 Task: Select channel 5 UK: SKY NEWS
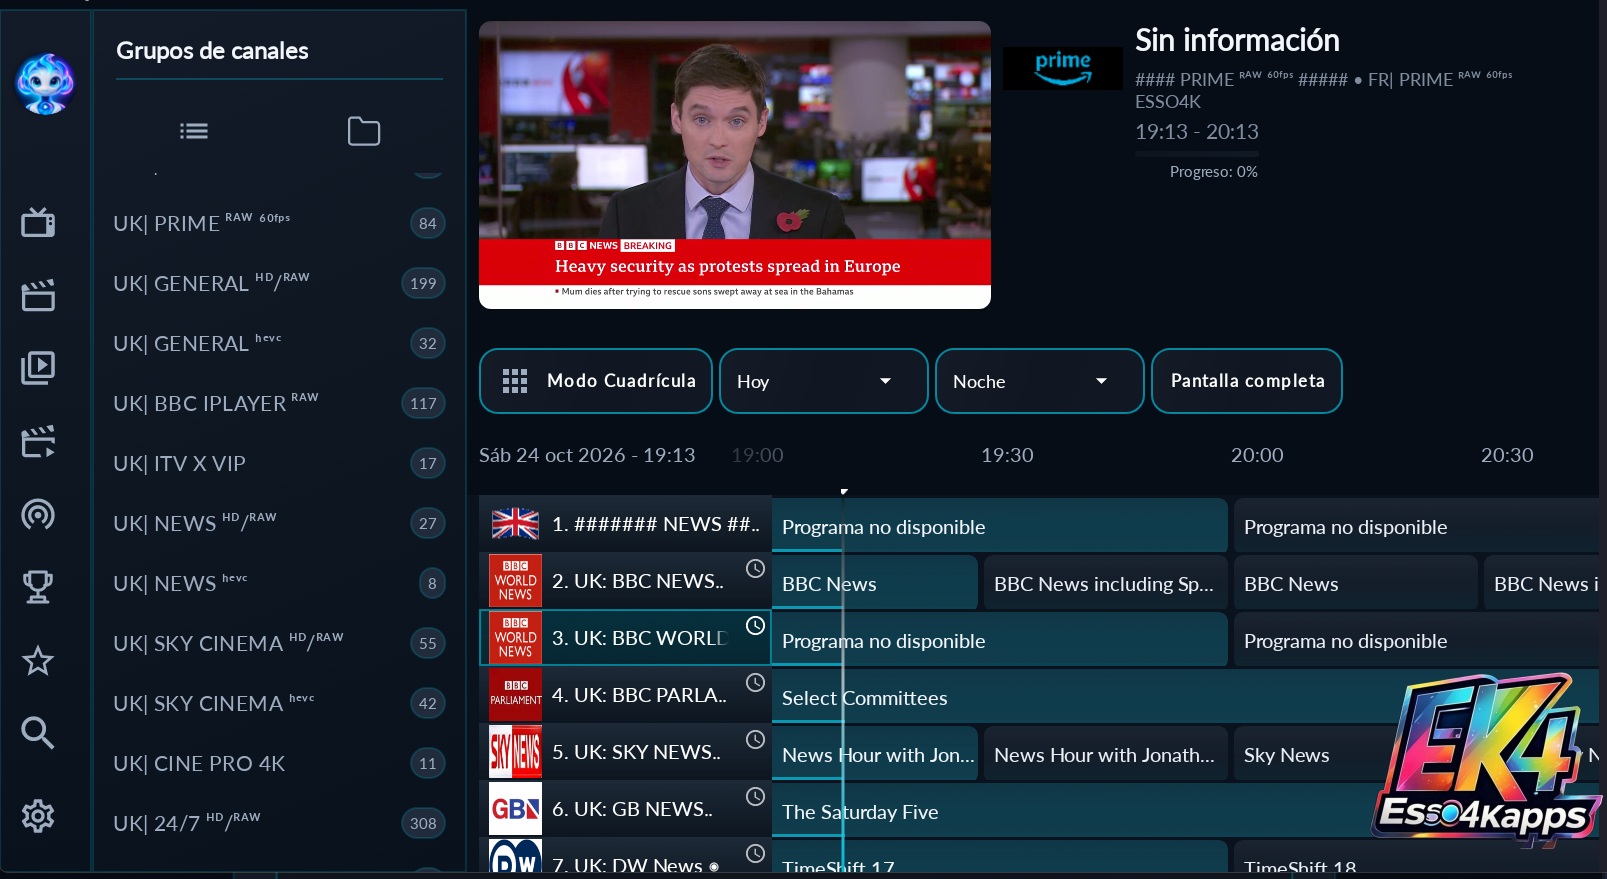(x=625, y=752)
